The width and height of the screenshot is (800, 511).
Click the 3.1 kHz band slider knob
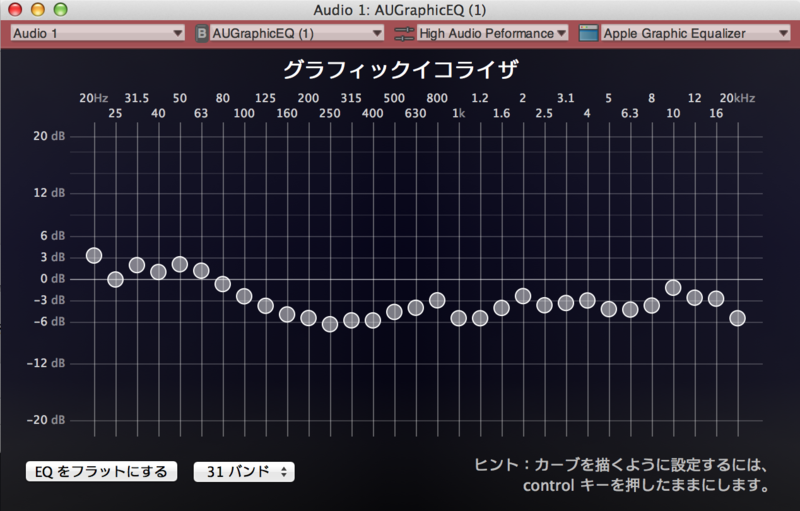tap(565, 303)
